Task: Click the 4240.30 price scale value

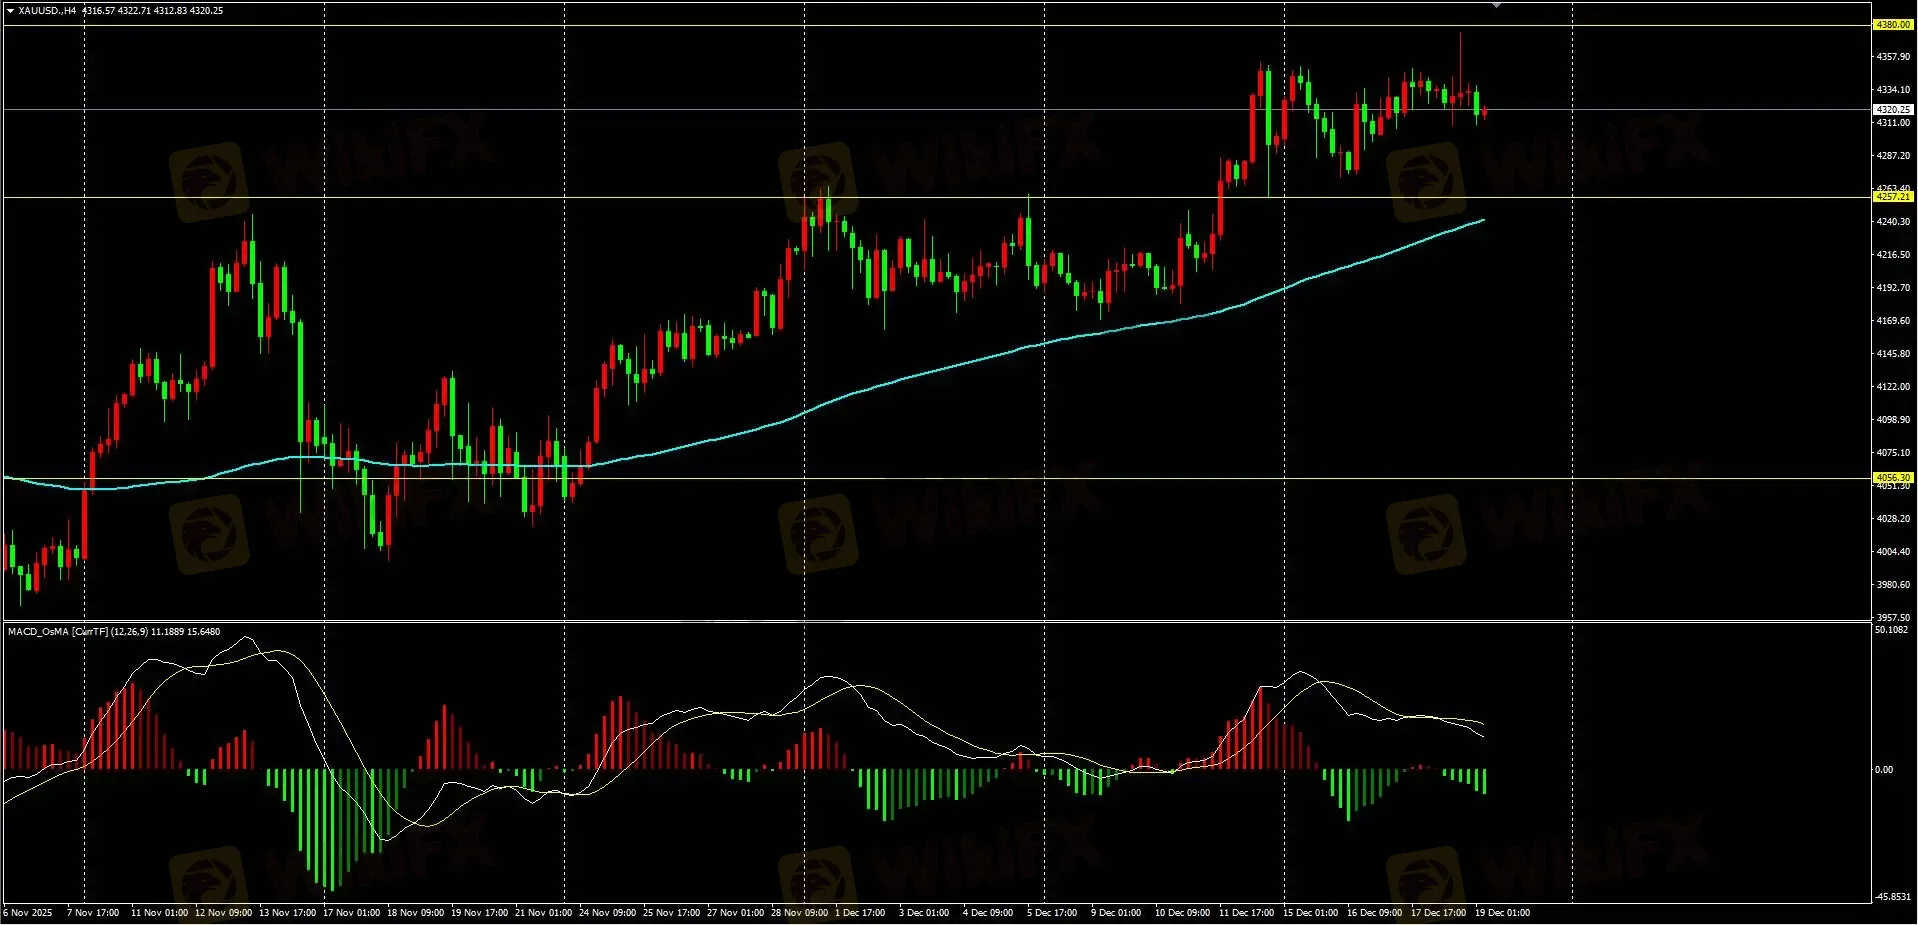Action: click(1893, 222)
